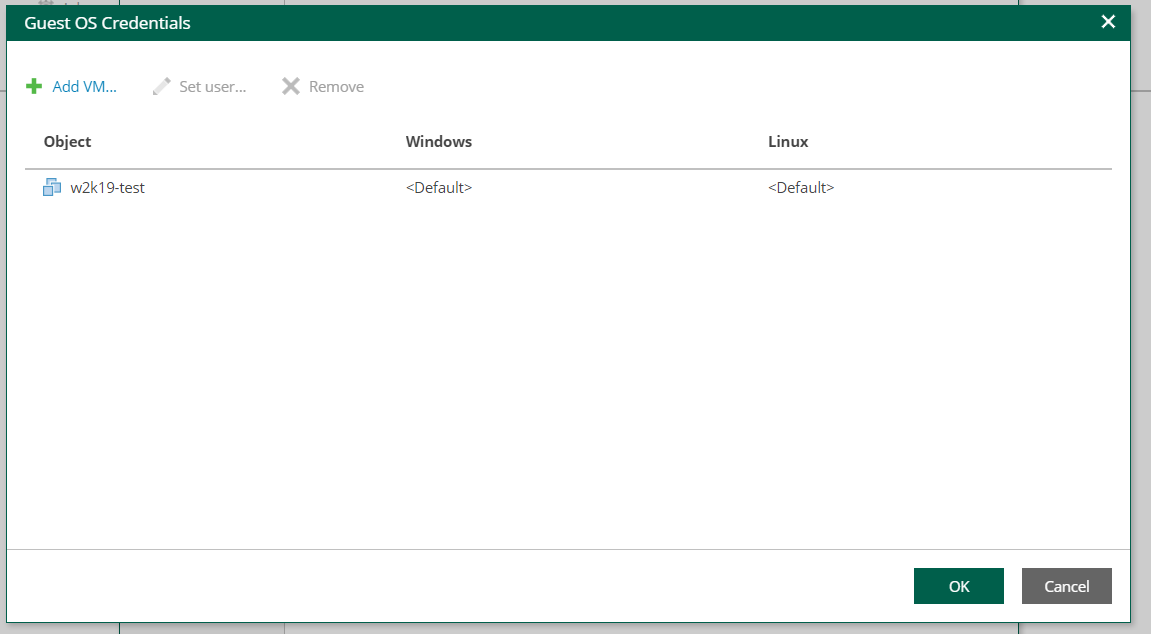Select the w2k19-test label text

tap(107, 187)
